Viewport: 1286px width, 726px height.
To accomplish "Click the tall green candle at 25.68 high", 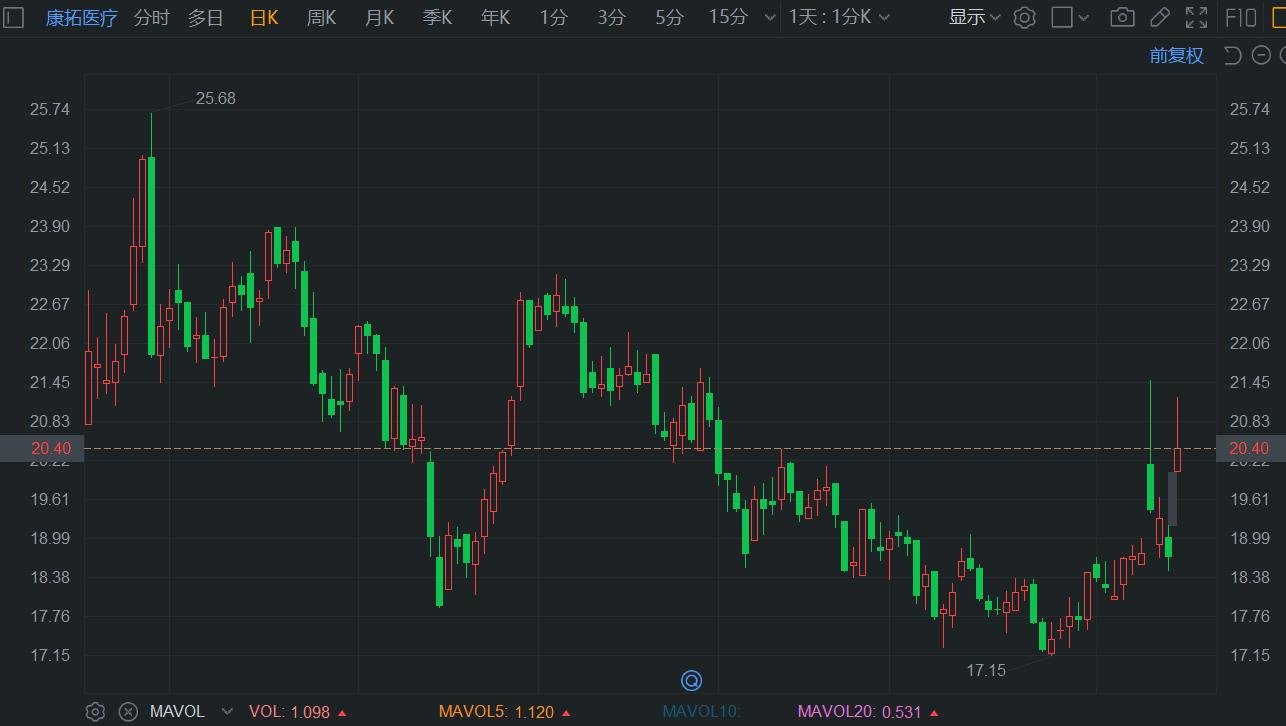I will click(x=151, y=255).
